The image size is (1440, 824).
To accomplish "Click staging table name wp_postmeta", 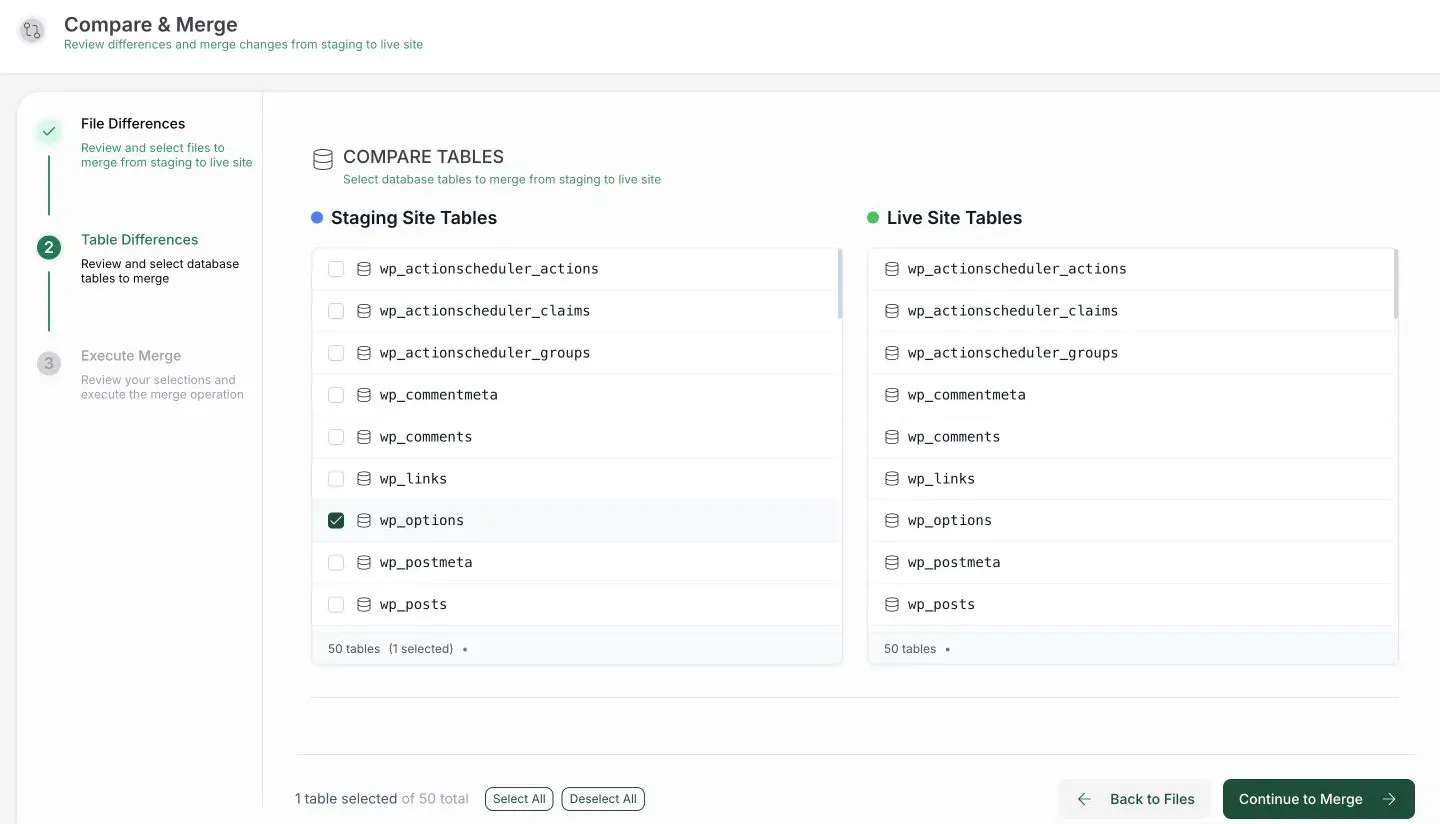I will (x=426, y=563).
